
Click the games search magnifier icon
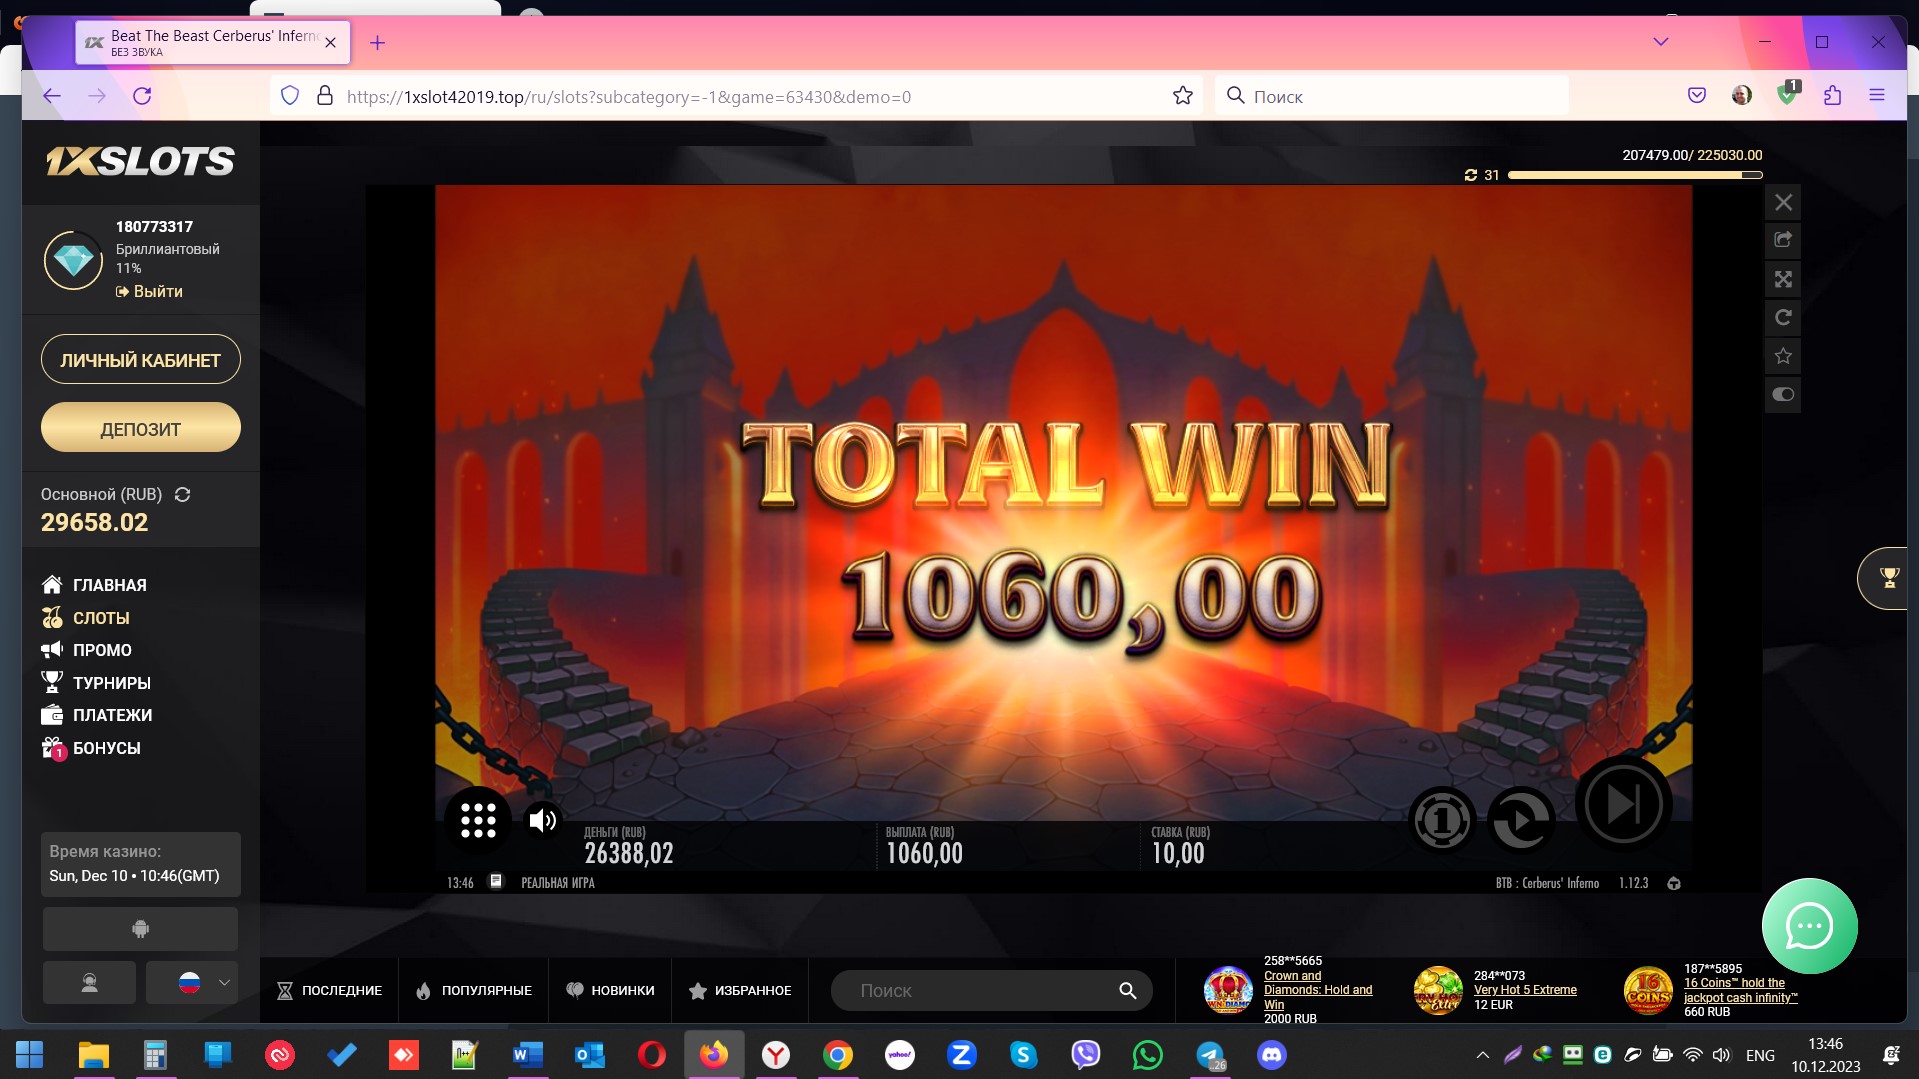pyautogui.click(x=1127, y=990)
